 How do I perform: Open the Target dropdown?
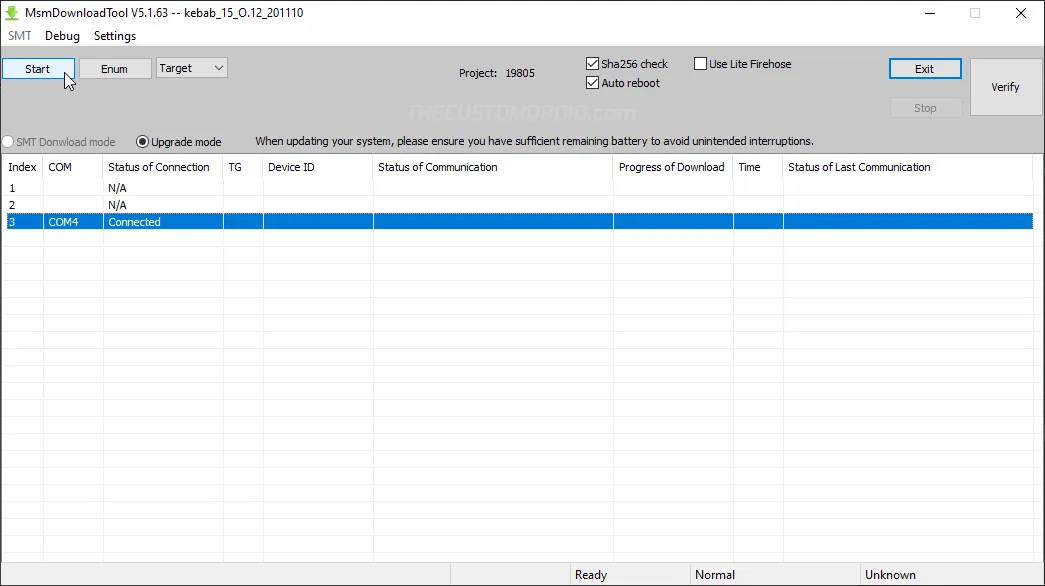191,68
